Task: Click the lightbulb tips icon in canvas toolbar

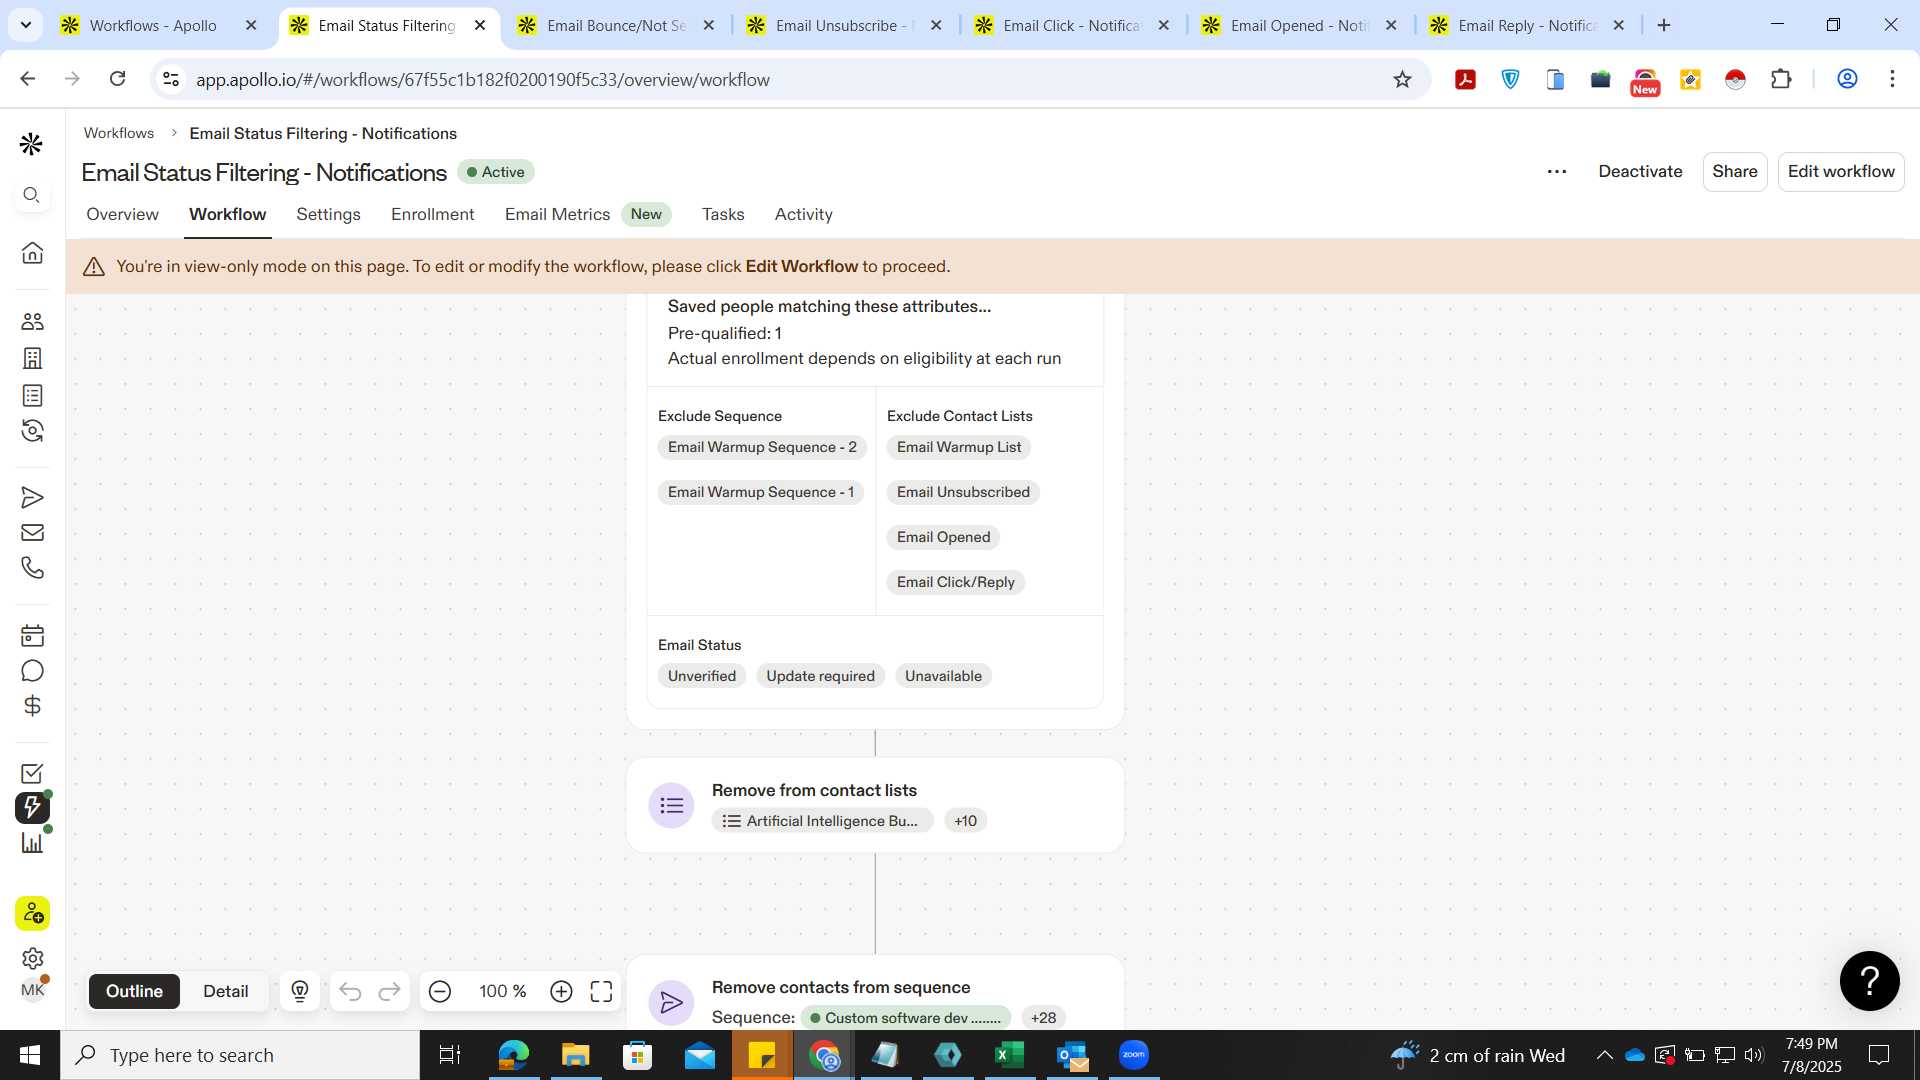Action: point(299,991)
